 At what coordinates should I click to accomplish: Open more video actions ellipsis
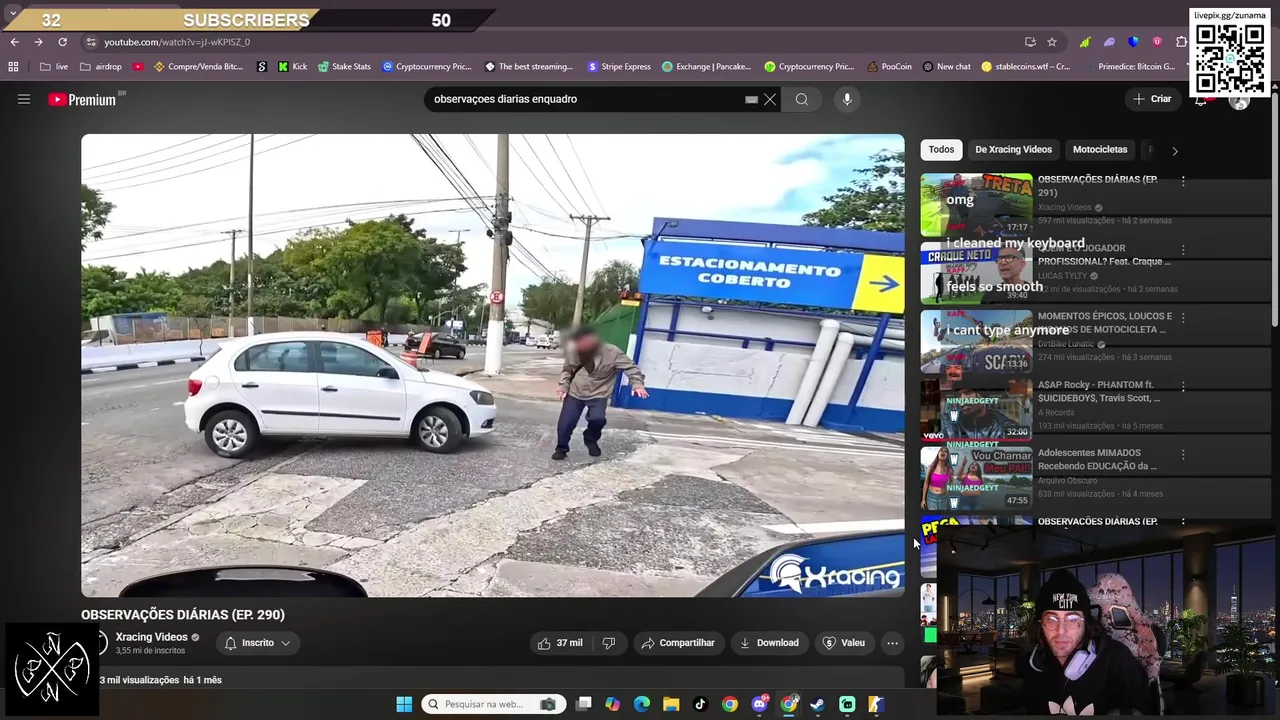coord(892,643)
